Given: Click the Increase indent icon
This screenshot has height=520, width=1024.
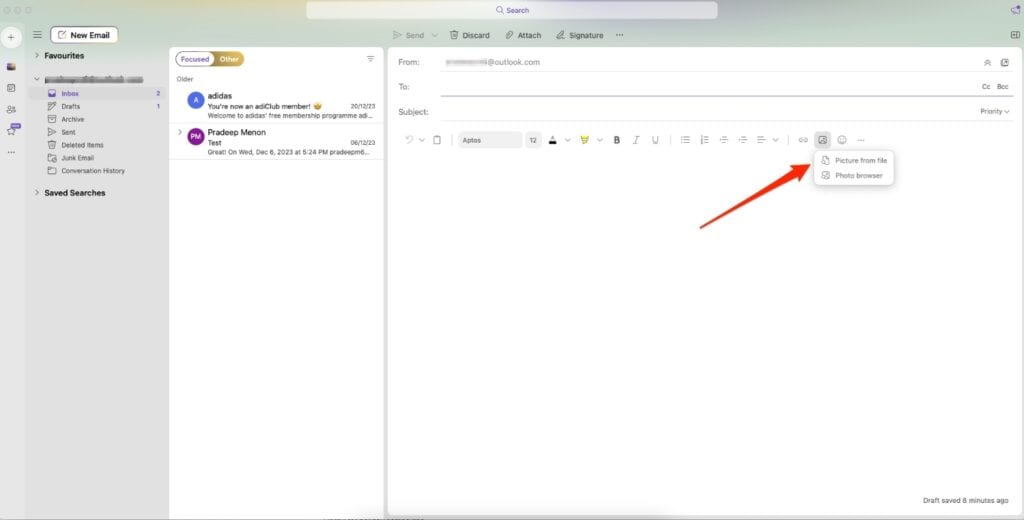Looking at the screenshot, I should coord(743,140).
